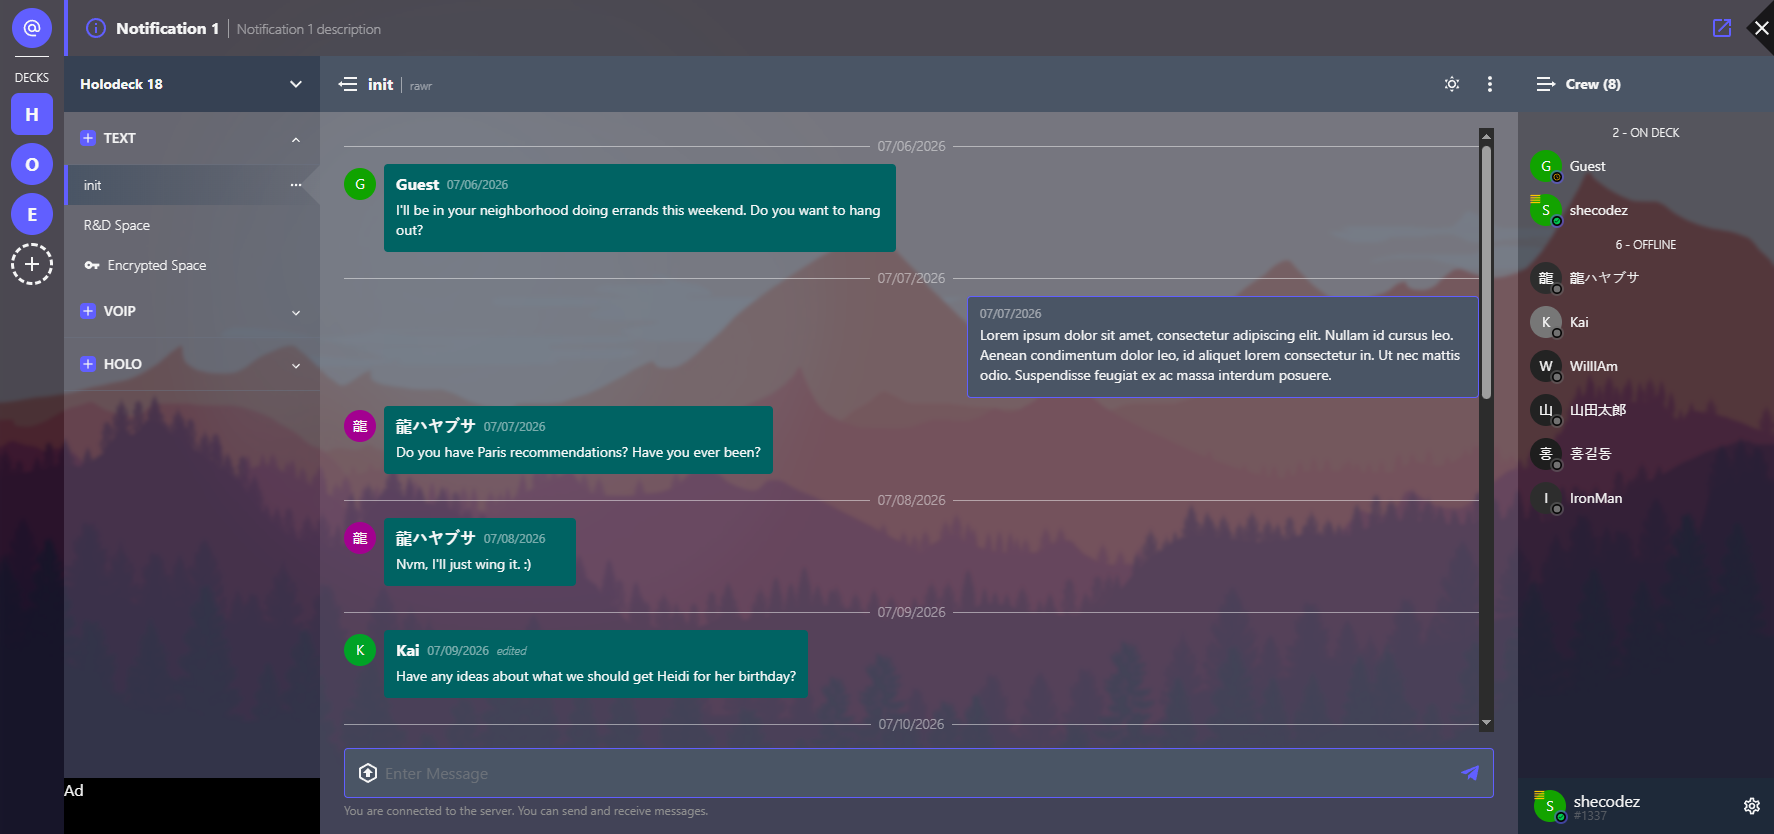Collapse the TEXT channel section
1774x834 pixels.
(296, 139)
